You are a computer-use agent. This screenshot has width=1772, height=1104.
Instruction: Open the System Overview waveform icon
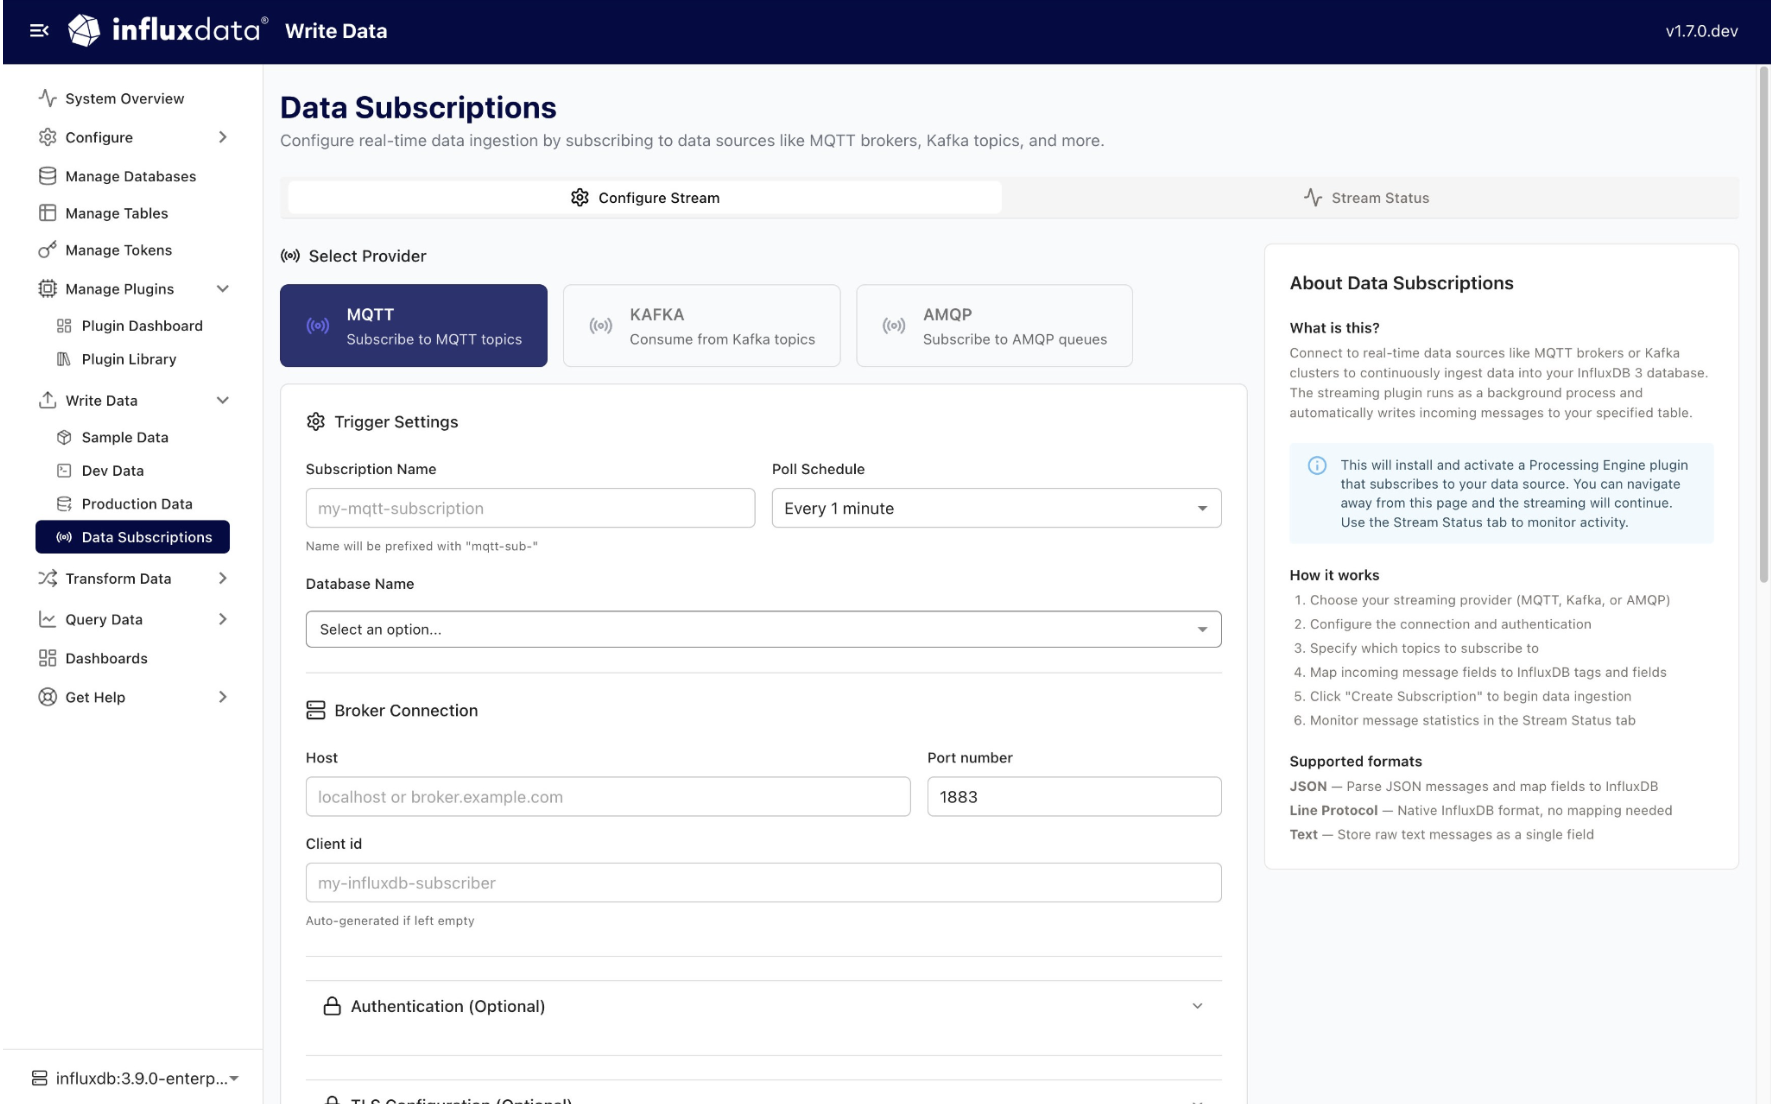[x=44, y=98]
